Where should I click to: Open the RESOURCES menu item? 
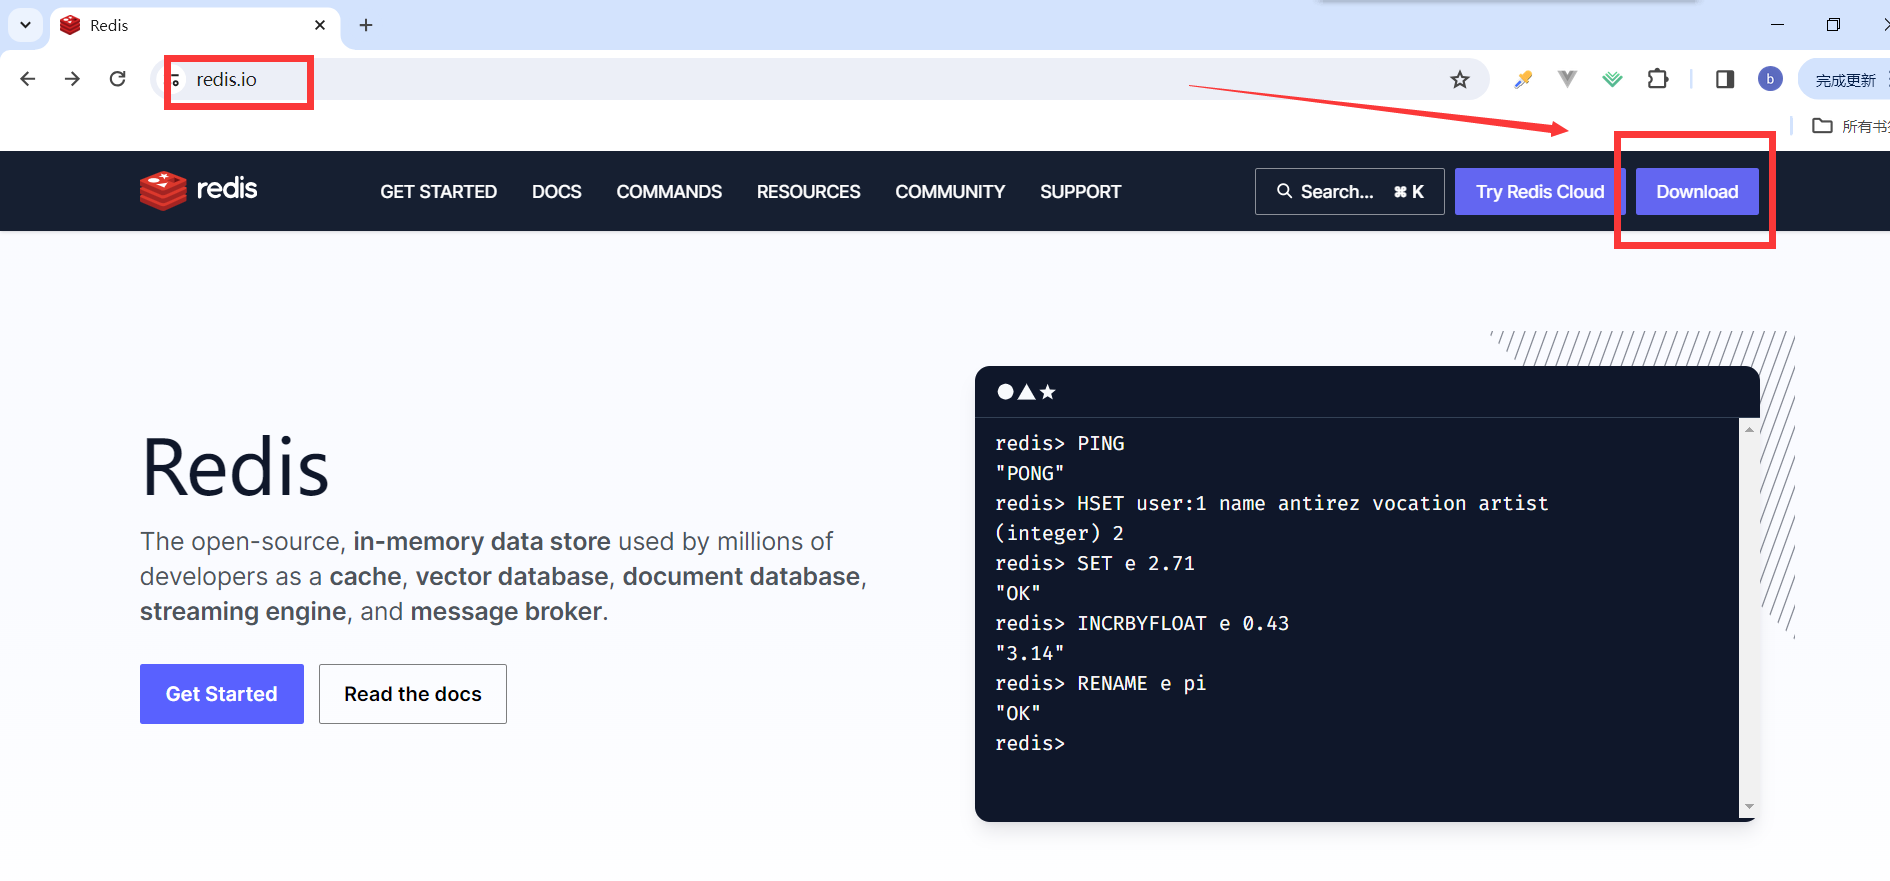coord(808,191)
